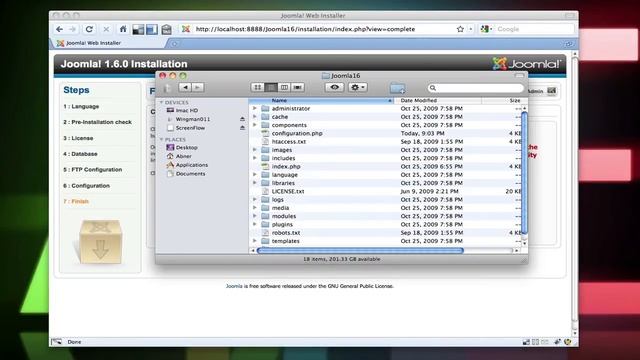
Task: Switch Finder to icon view
Action: (x=258, y=87)
